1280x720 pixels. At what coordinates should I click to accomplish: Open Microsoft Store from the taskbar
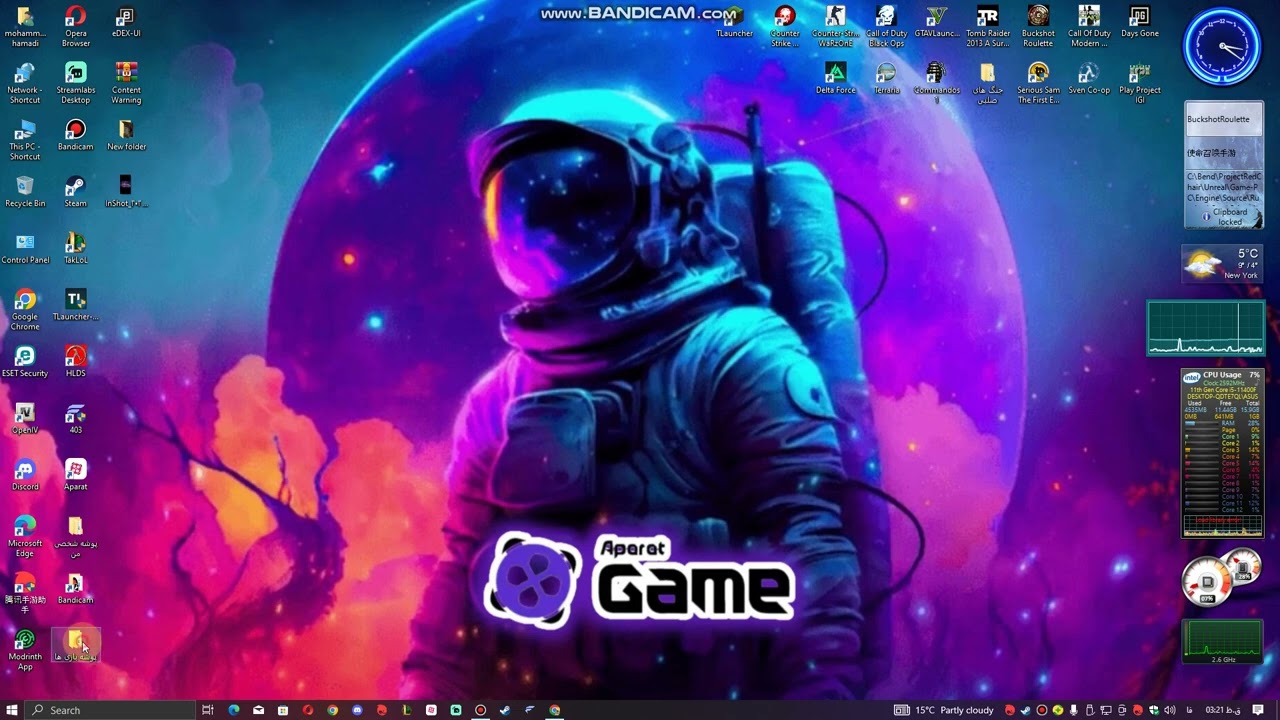point(283,710)
